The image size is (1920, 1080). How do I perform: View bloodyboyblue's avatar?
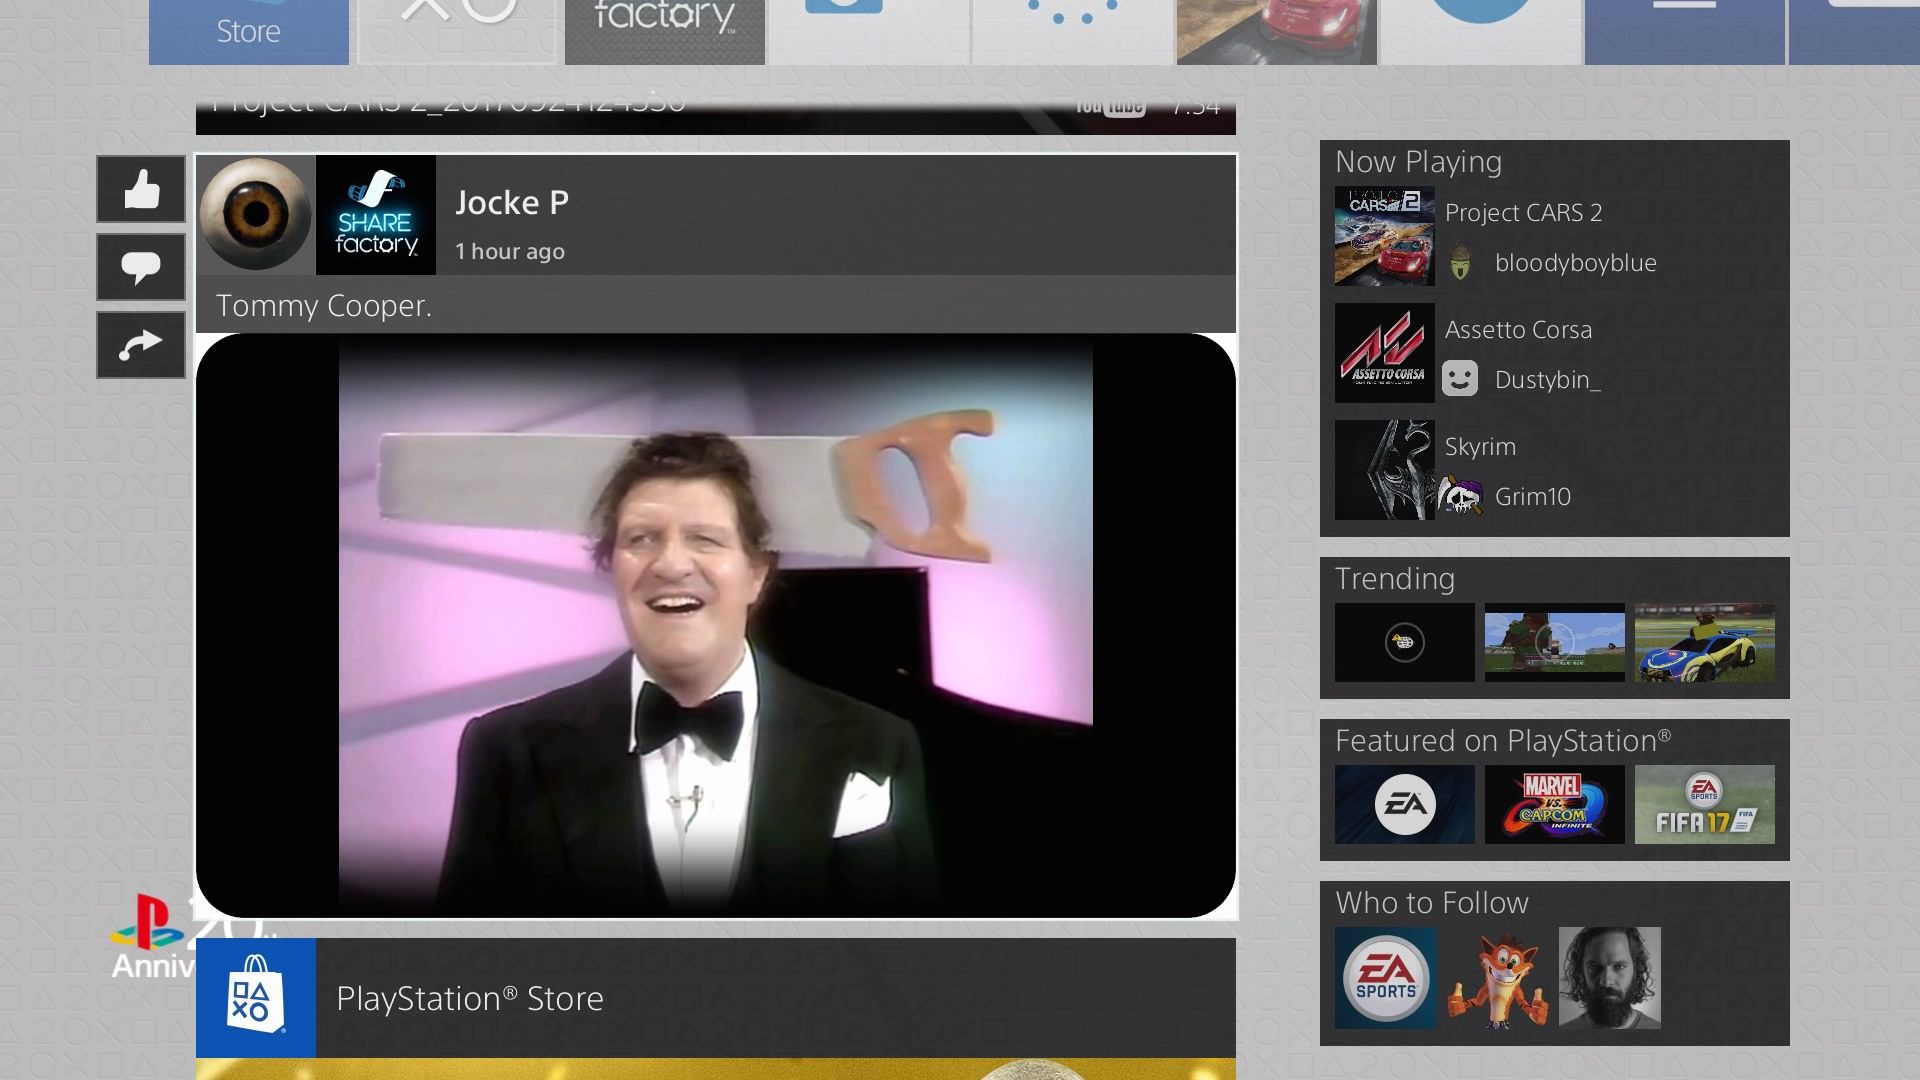coord(1460,262)
